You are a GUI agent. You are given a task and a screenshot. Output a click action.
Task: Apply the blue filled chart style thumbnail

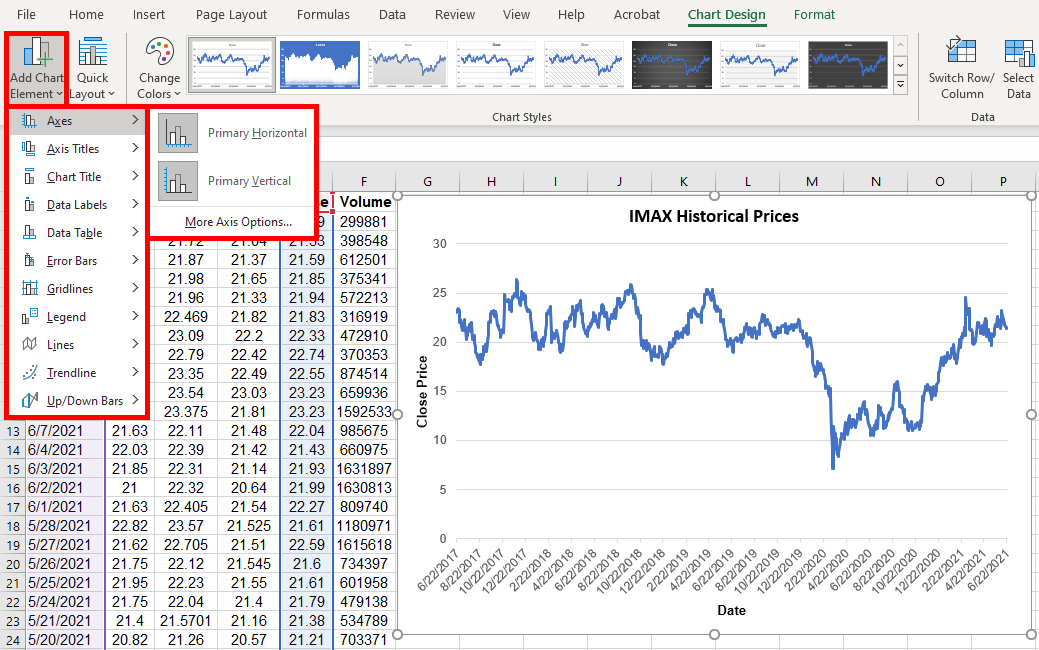[320, 64]
